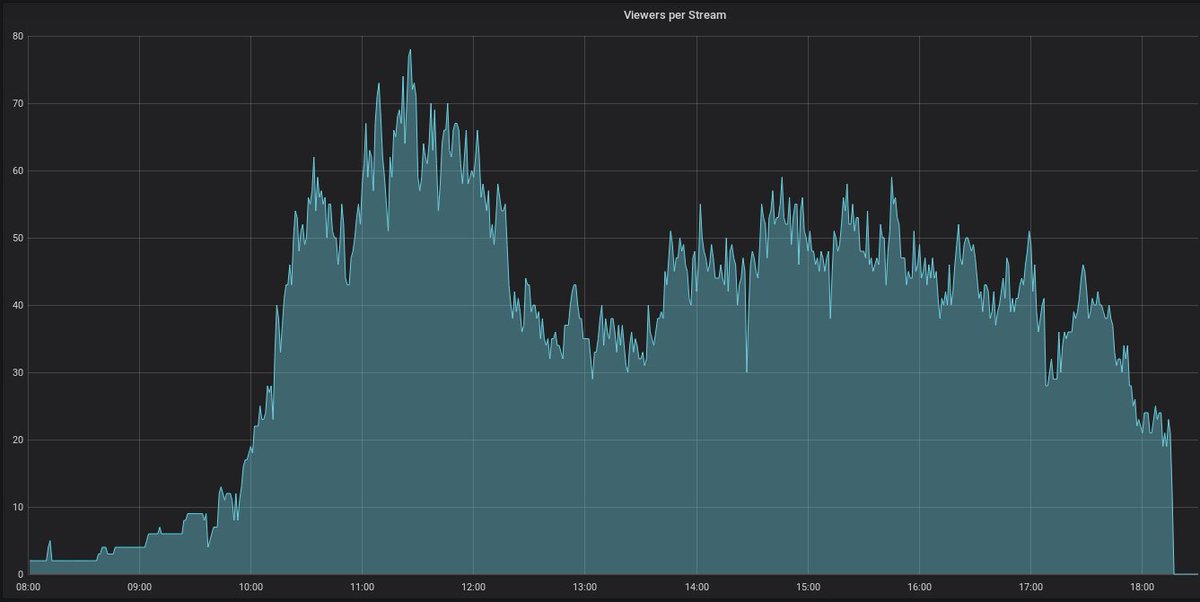
Task: Click the 09:00 time axis label
Action: 139,587
